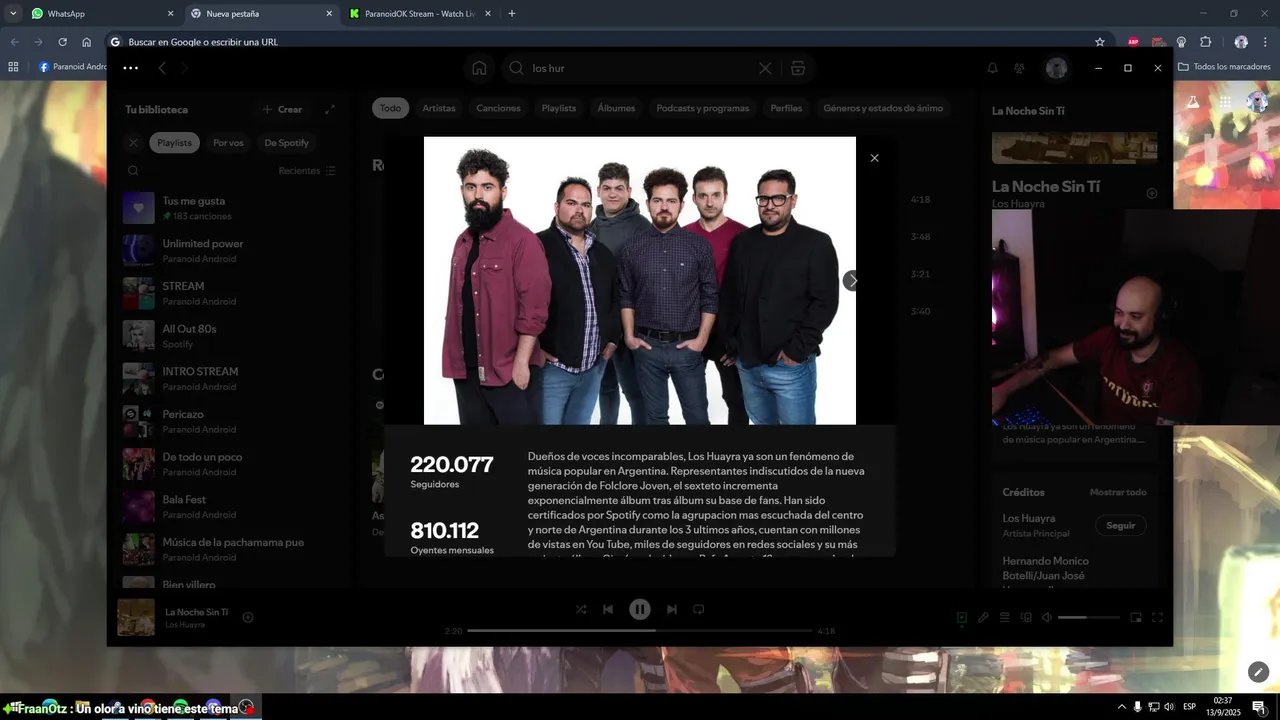Viewport: 1280px width, 720px height.
Task: Go to Spotify home icon
Action: (x=479, y=68)
